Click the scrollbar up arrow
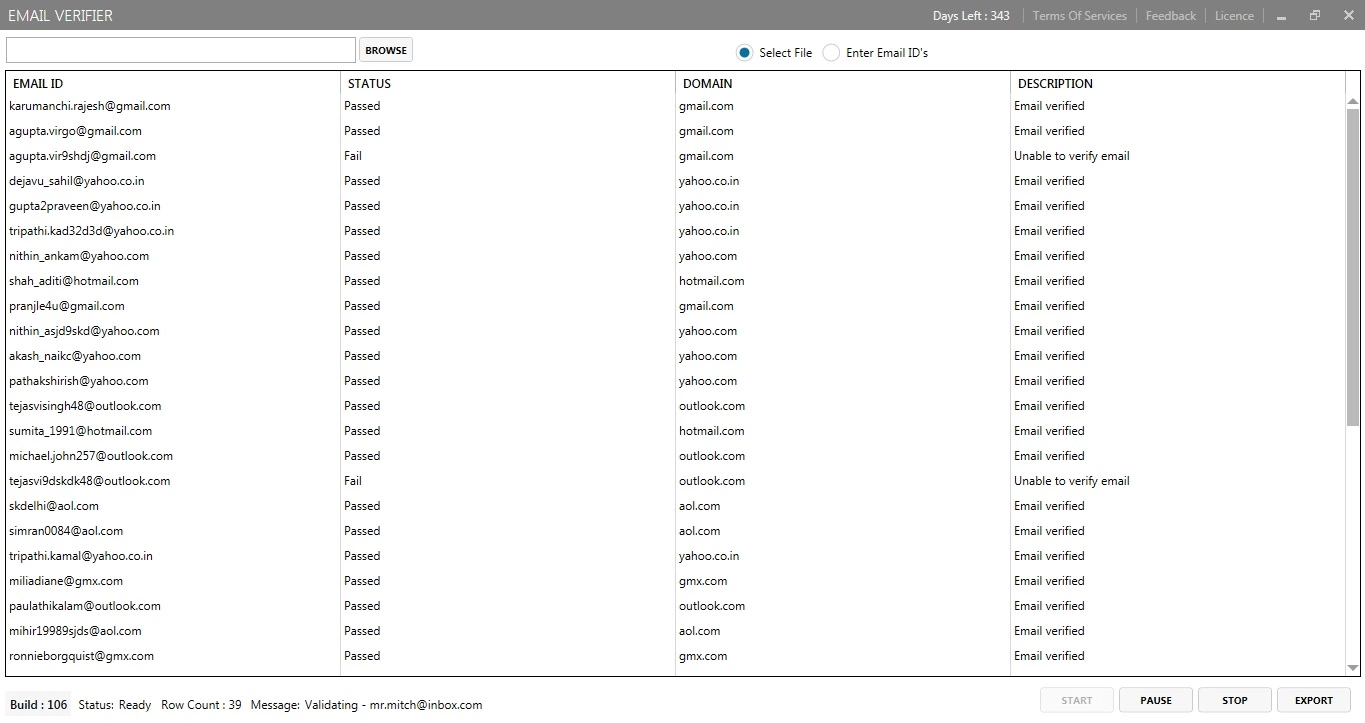This screenshot has height=723, width=1365. pos(1353,102)
